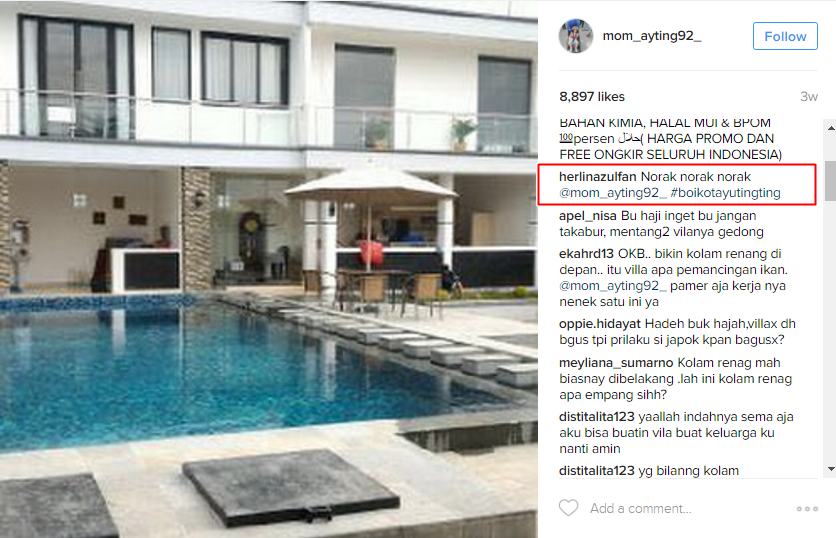Open mom_ayting92_ username in header
Viewport: 836px width, 538px height.
tap(652, 36)
